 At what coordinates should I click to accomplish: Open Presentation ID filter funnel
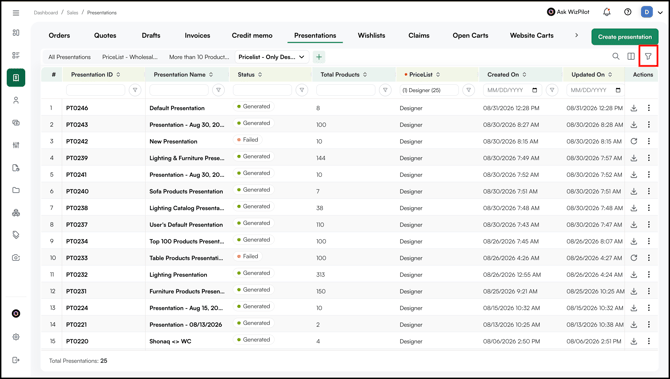pyautogui.click(x=135, y=90)
